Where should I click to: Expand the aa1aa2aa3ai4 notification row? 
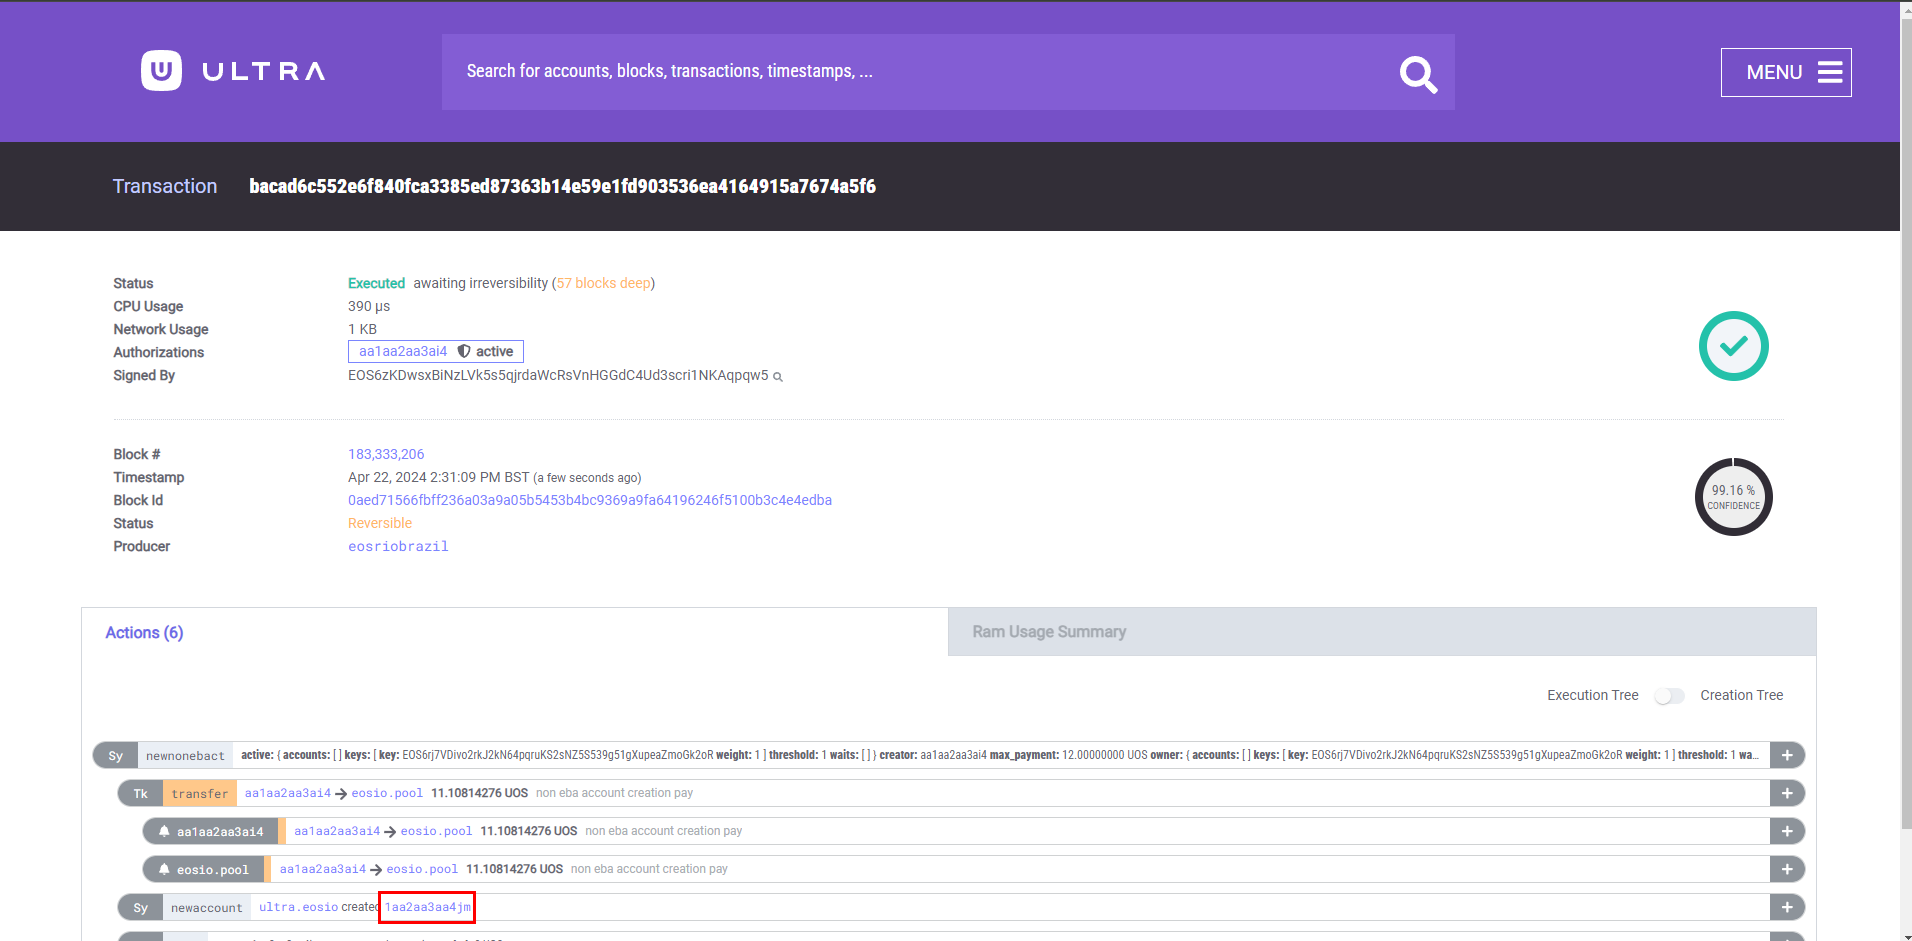coord(1787,831)
